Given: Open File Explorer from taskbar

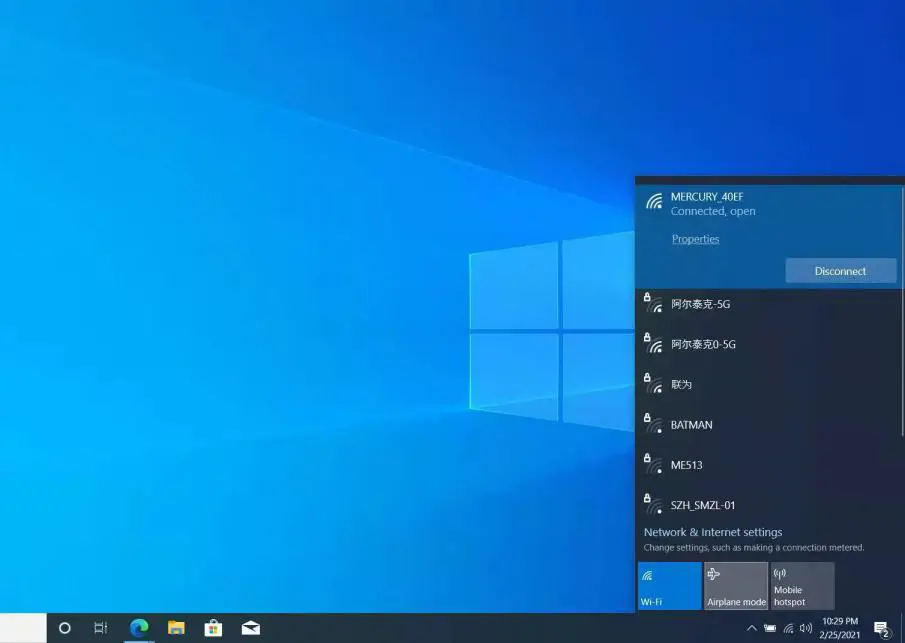Looking at the screenshot, I should (x=176, y=628).
